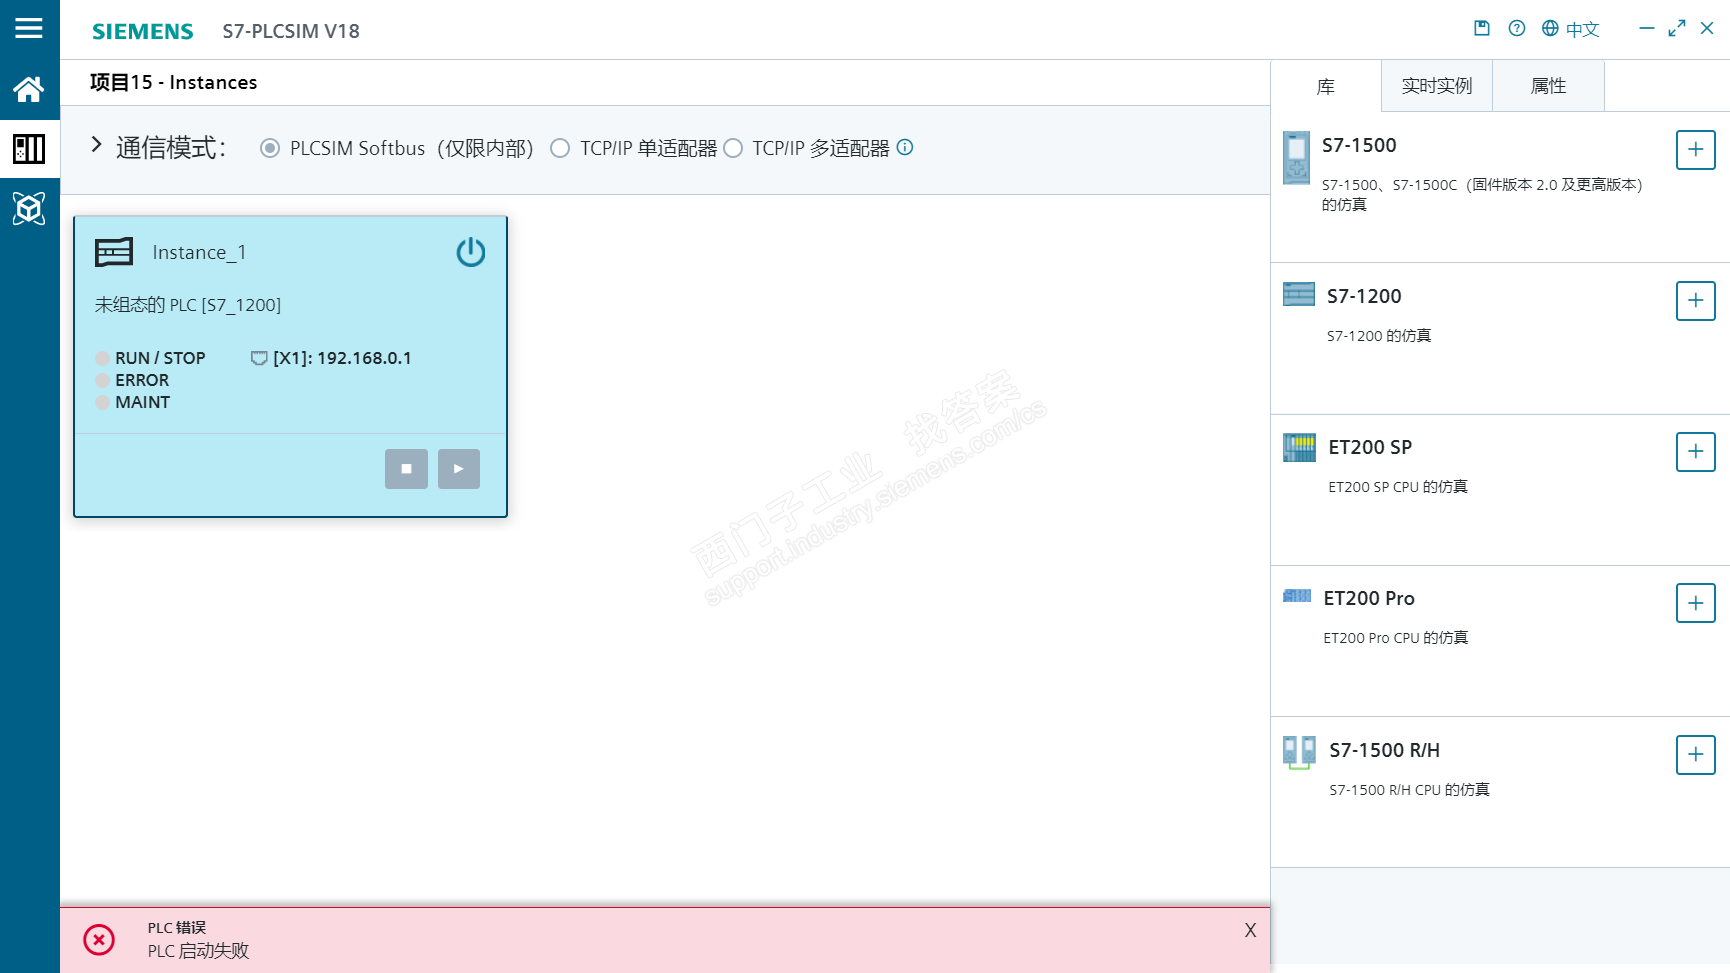
Task: Click the S7-1200 library icon
Action: tap(1299, 294)
